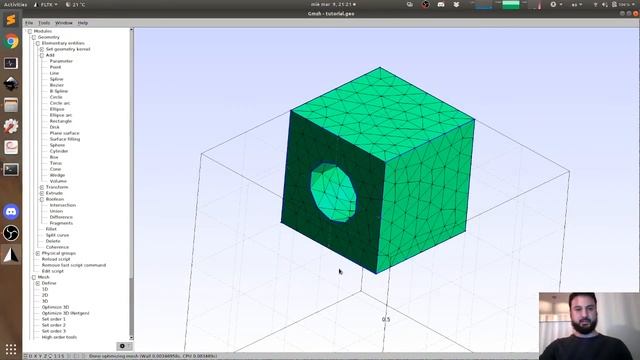
Task: Show applications grid in the dock
Action: click(x=11, y=349)
